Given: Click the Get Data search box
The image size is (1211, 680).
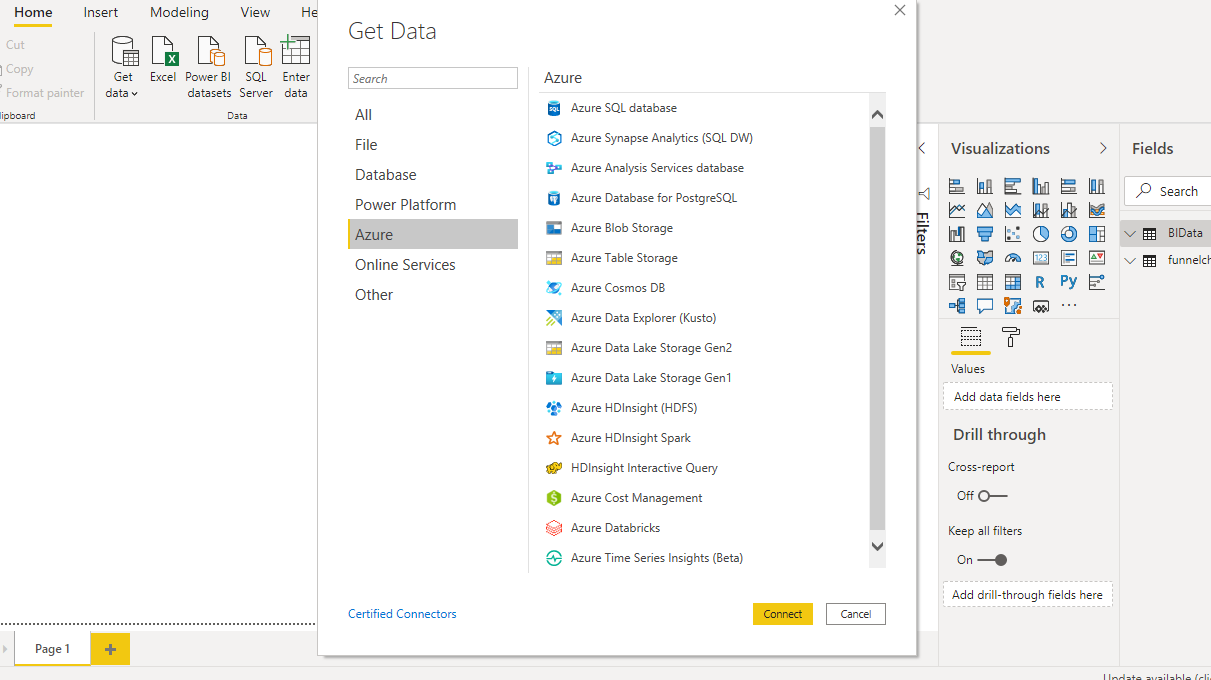Looking at the screenshot, I should click(432, 79).
